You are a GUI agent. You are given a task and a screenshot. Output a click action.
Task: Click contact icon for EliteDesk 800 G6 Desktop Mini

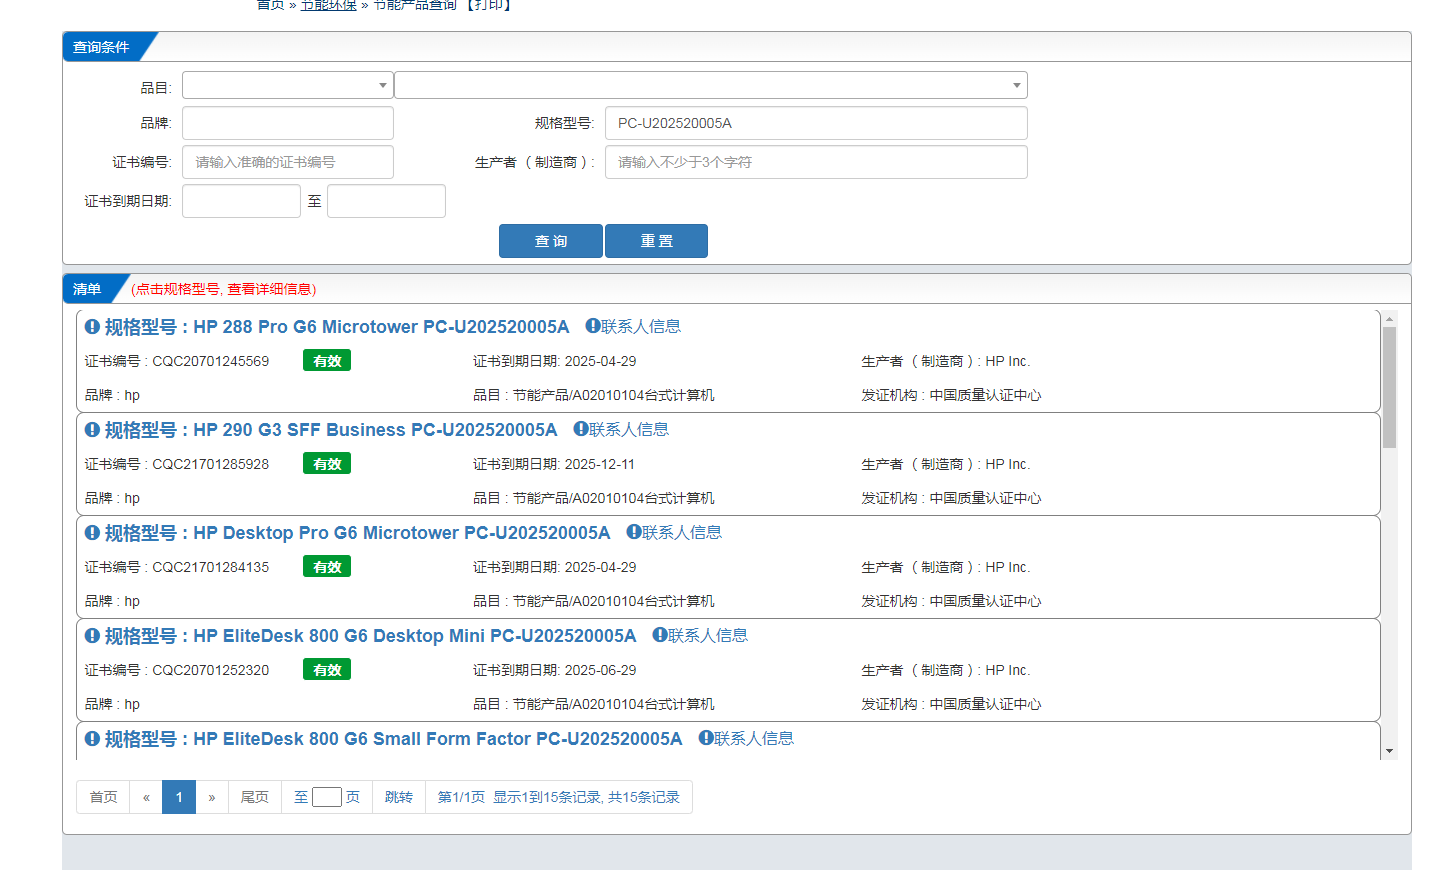click(x=659, y=635)
